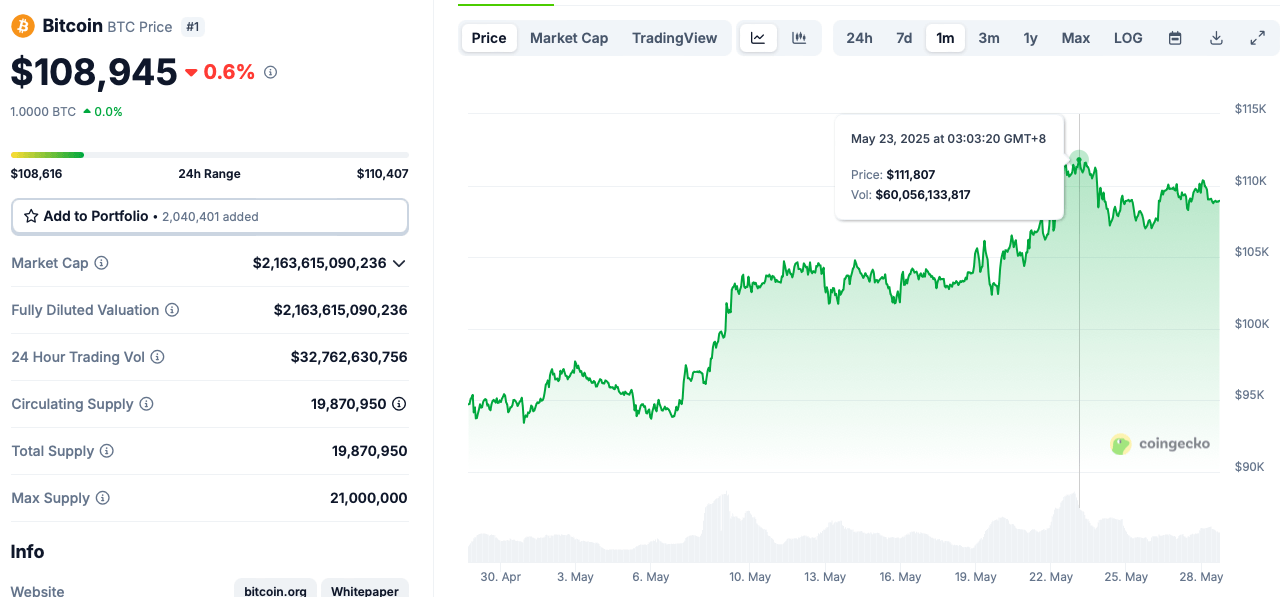Image resolution: width=1285 pixels, height=597 pixels.
Task: Switch to the Market Cap tab
Action: (x=568, y=37)
